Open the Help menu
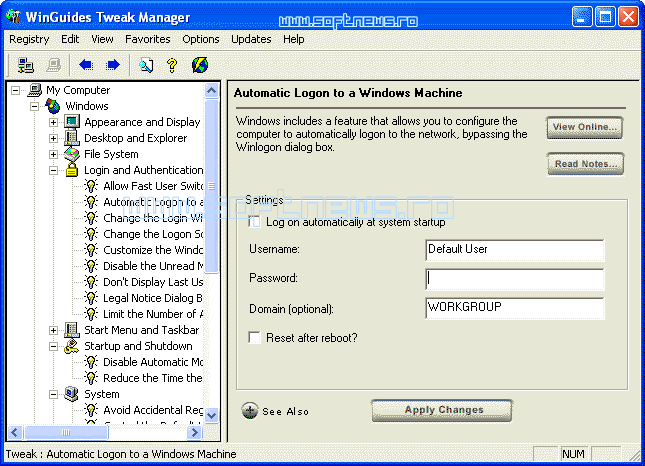Image resolution: width=645 pixels, height=466 pixels. coord(294,39)
